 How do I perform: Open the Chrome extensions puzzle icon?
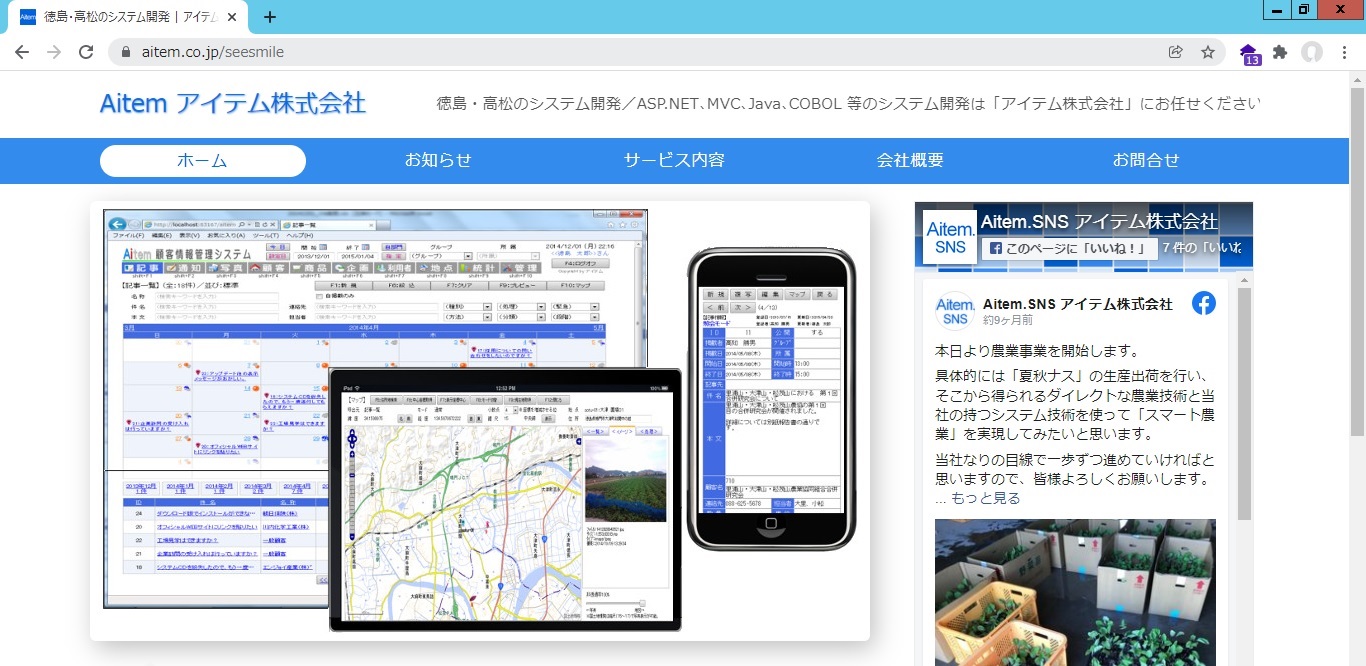[1281, 50]
